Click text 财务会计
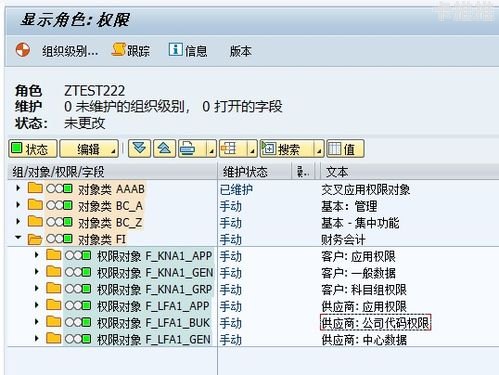 click(x=343, y=239)
